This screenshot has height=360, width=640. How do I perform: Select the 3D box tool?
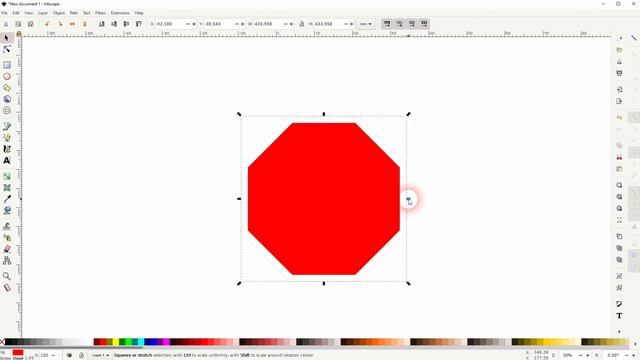(x=7, y=99)
